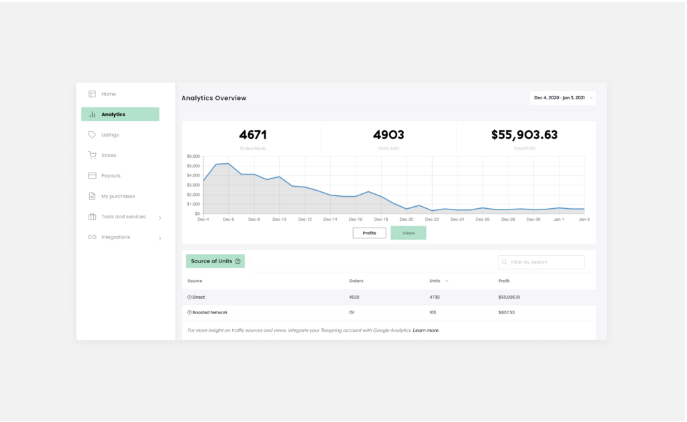Open the Home menu item

tap(109, 94)
